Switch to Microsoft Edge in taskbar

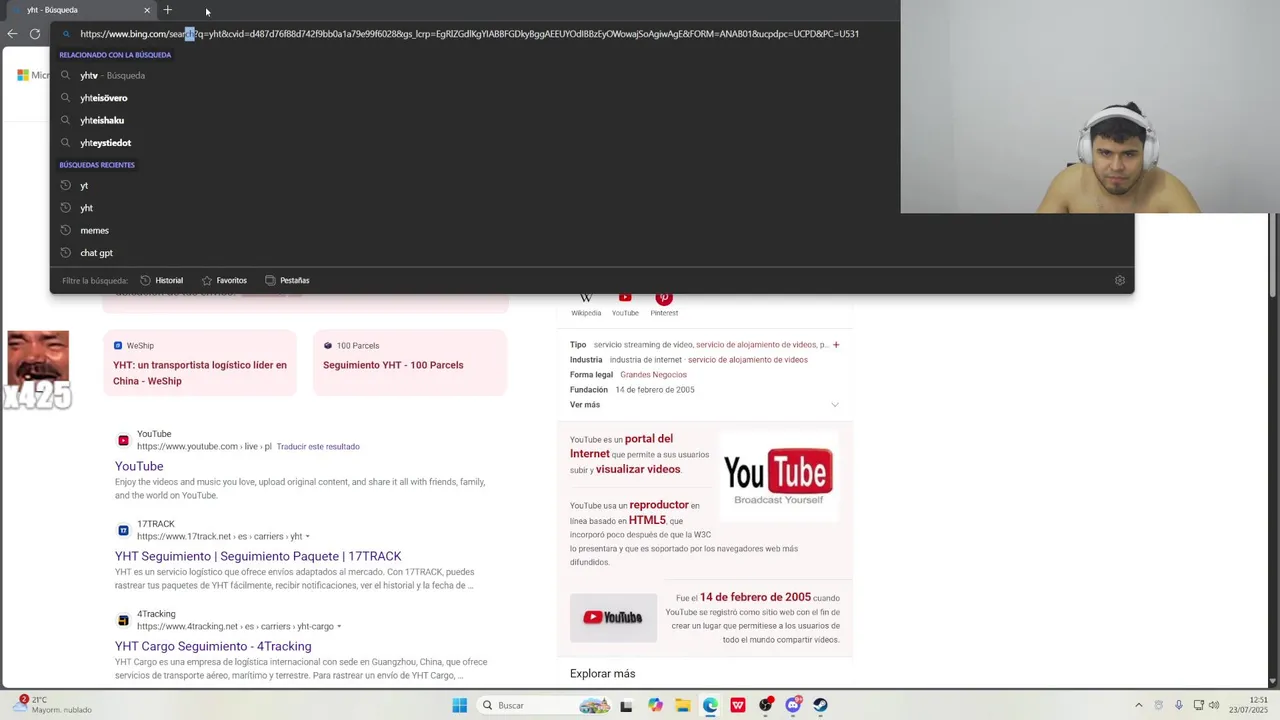click(710, 705)
